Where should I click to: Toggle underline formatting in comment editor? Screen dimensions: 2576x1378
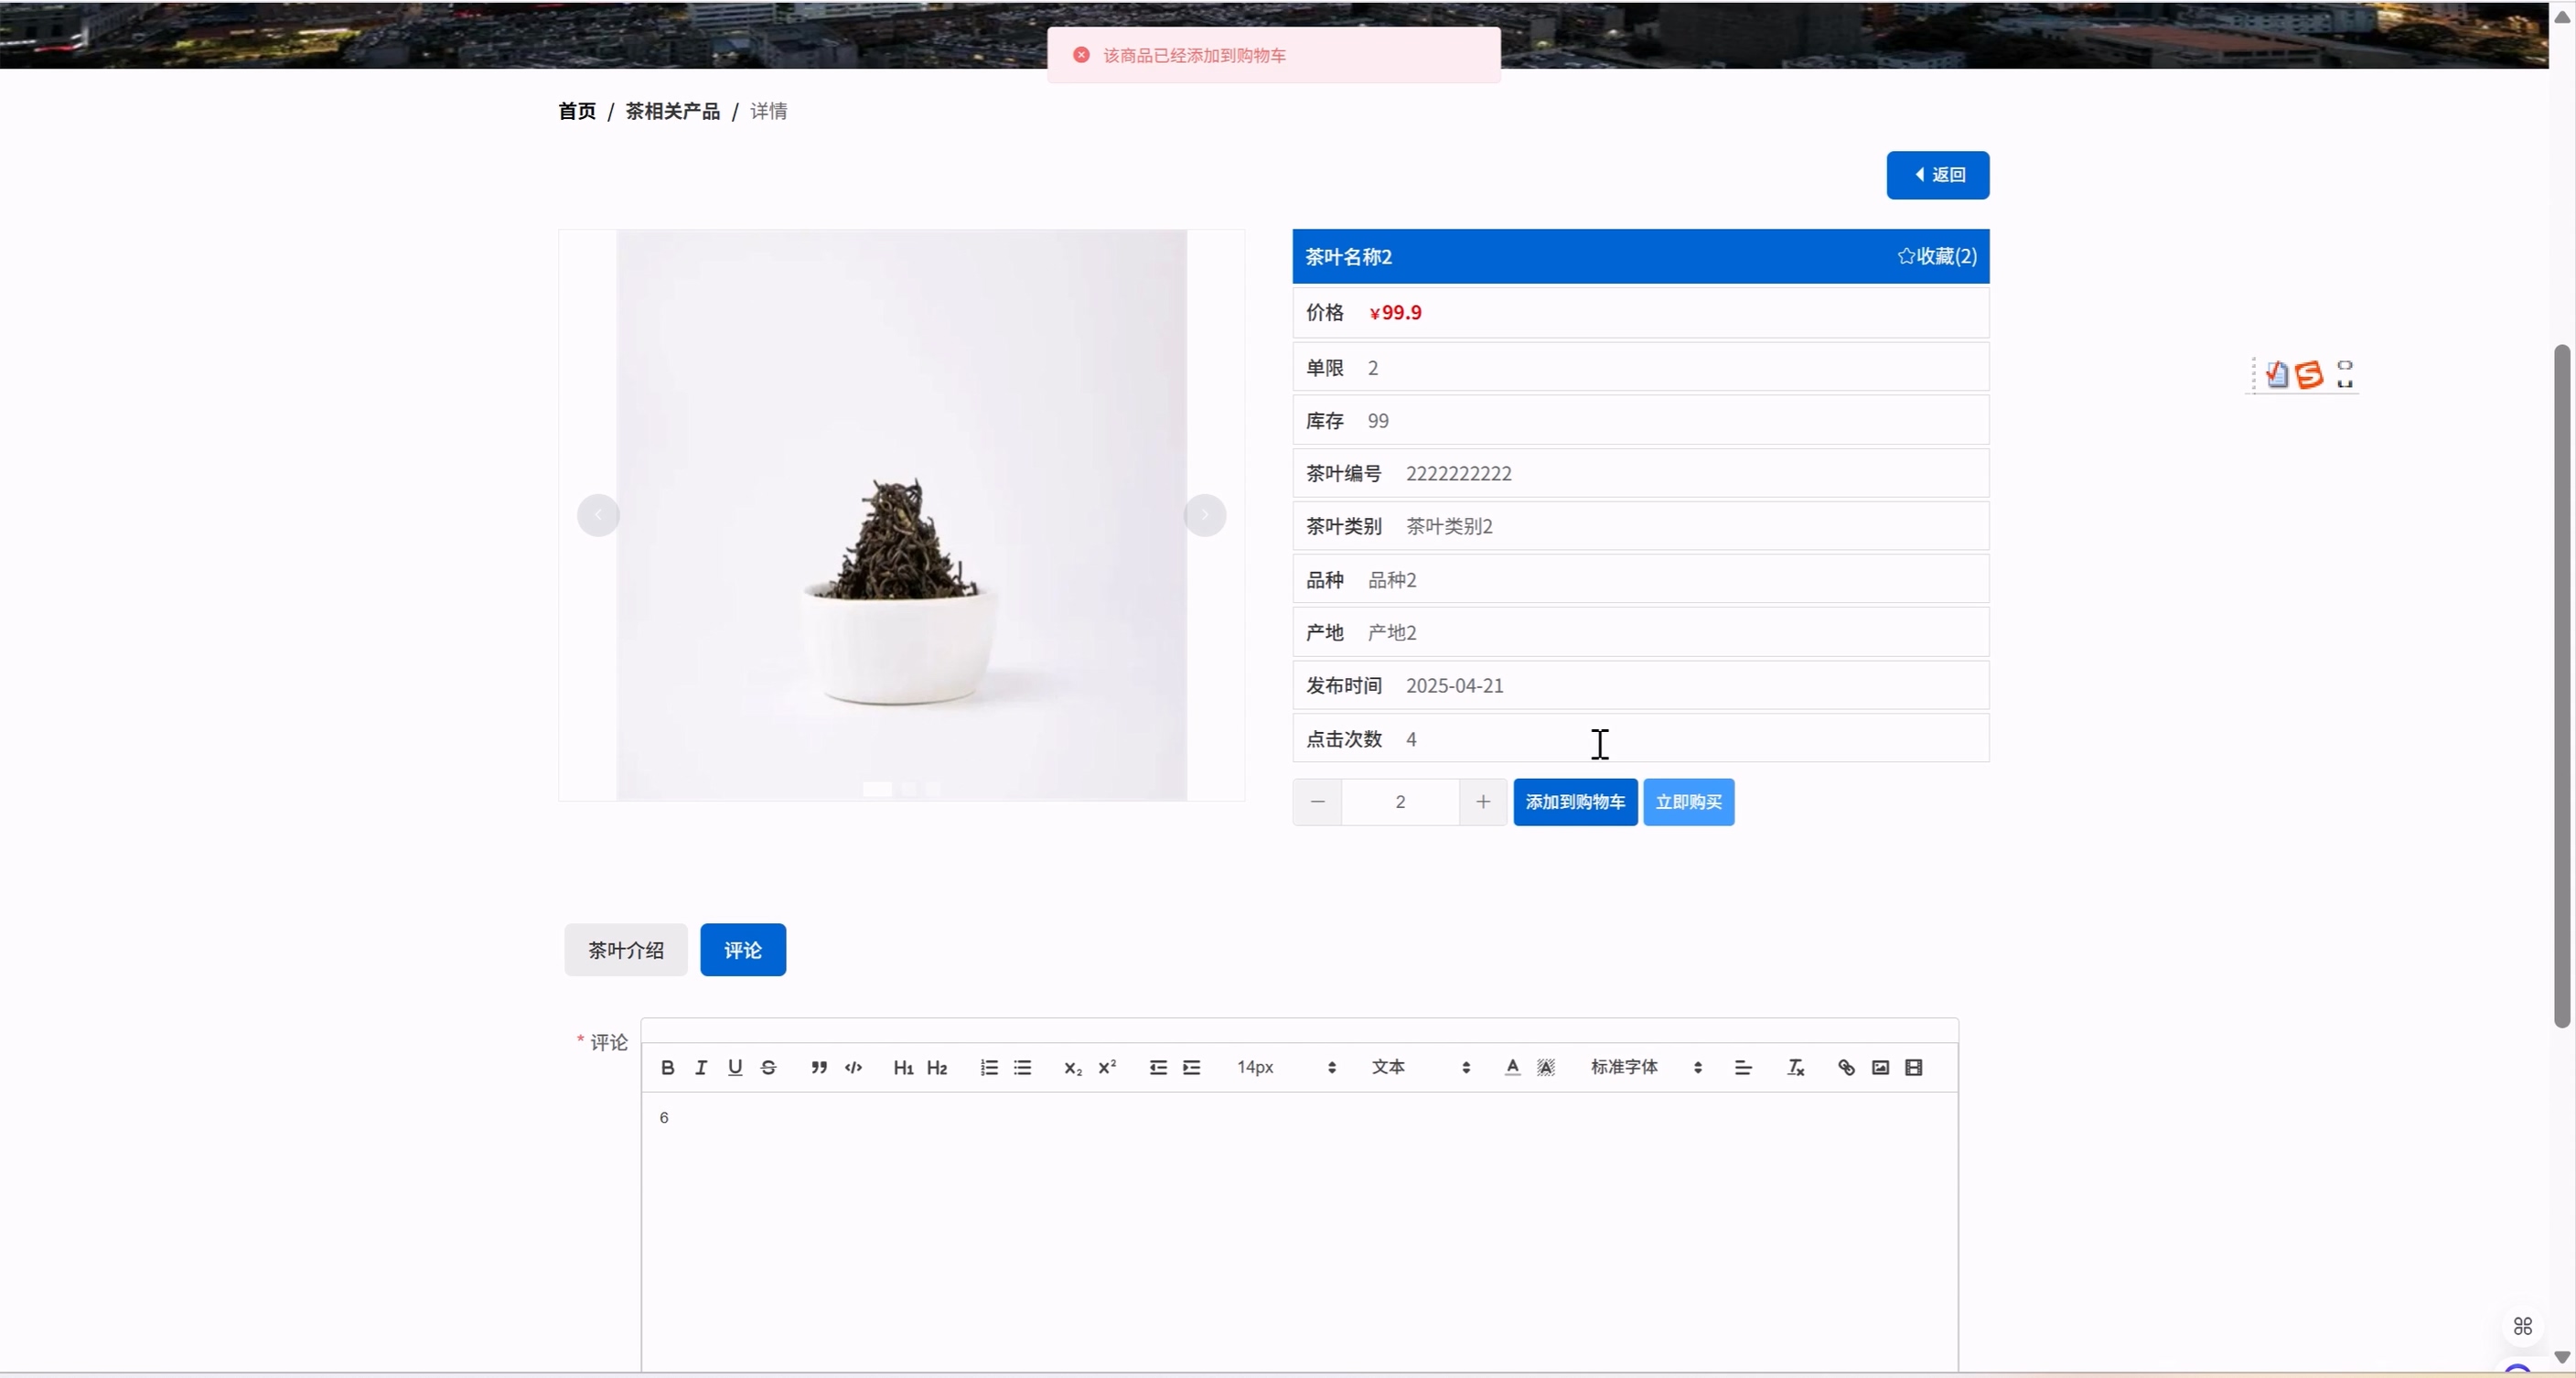click(735, 1067)
